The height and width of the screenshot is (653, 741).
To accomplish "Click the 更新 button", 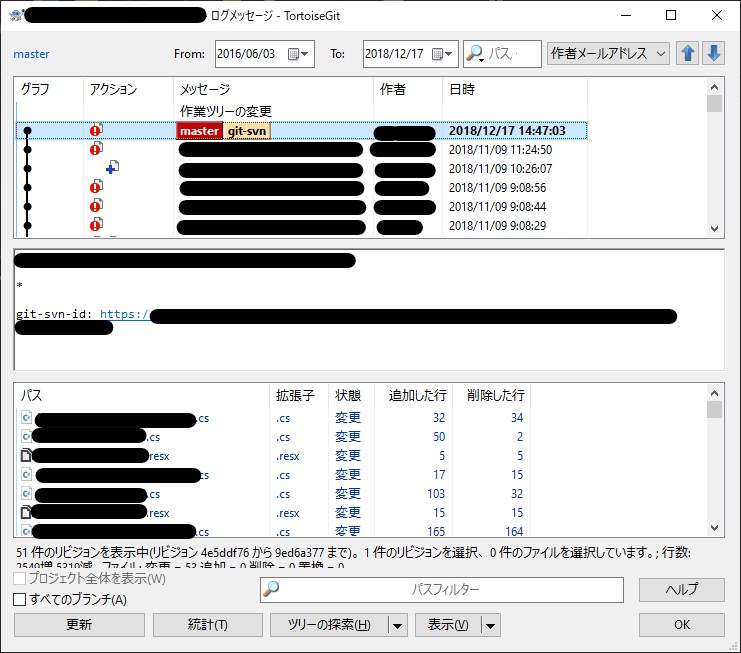I will point(79,625).
